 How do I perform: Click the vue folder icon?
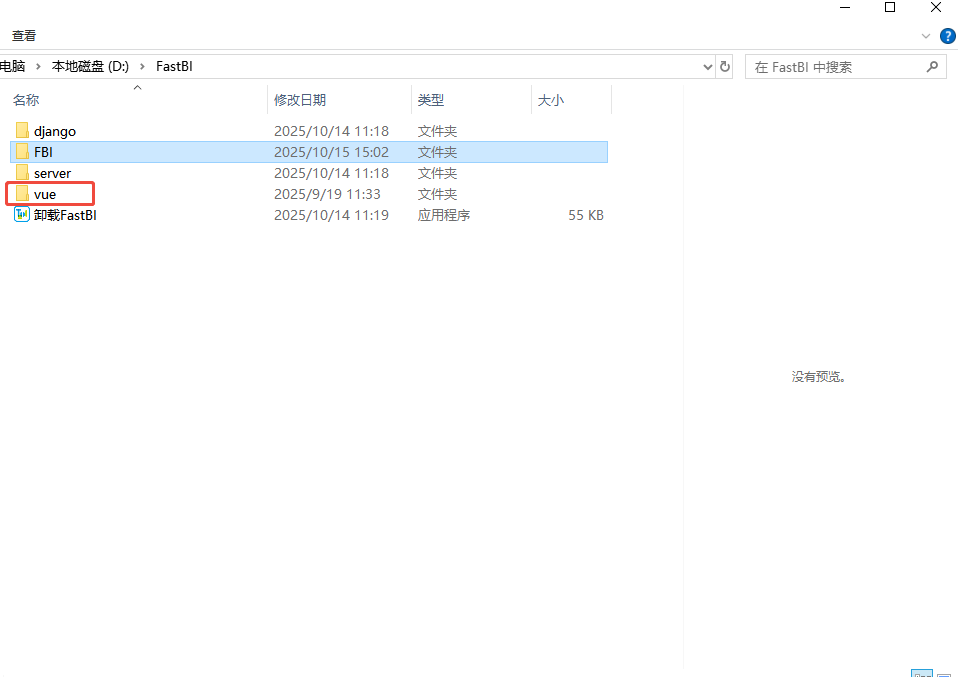tap(22, 194)
